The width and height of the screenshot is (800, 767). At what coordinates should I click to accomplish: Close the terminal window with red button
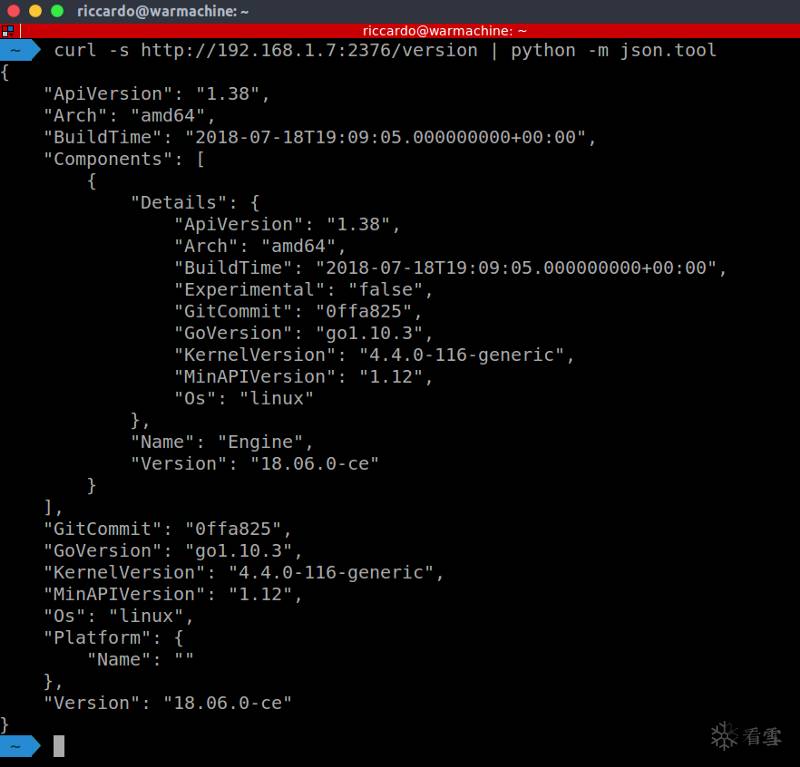tap(13, 11)
